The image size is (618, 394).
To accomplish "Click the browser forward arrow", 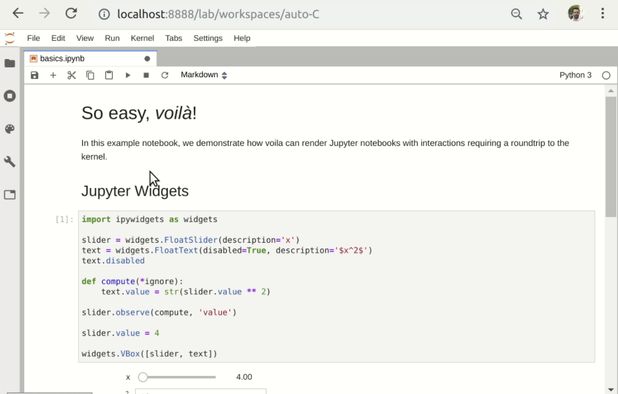I will (44, 13).
